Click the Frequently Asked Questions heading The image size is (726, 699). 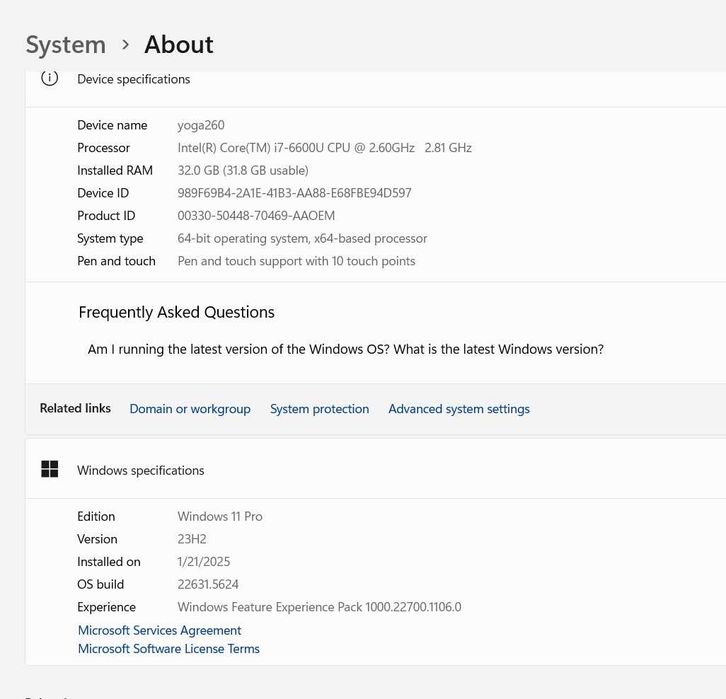(x=176, y=312)
